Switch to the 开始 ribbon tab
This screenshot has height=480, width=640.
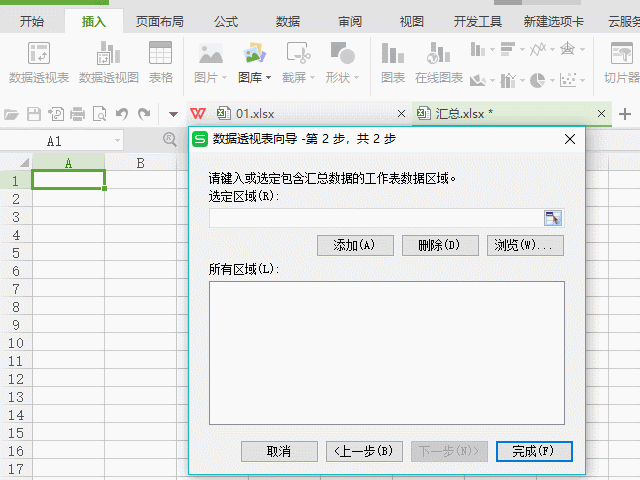pyautogui.click(x=32, y=21)
